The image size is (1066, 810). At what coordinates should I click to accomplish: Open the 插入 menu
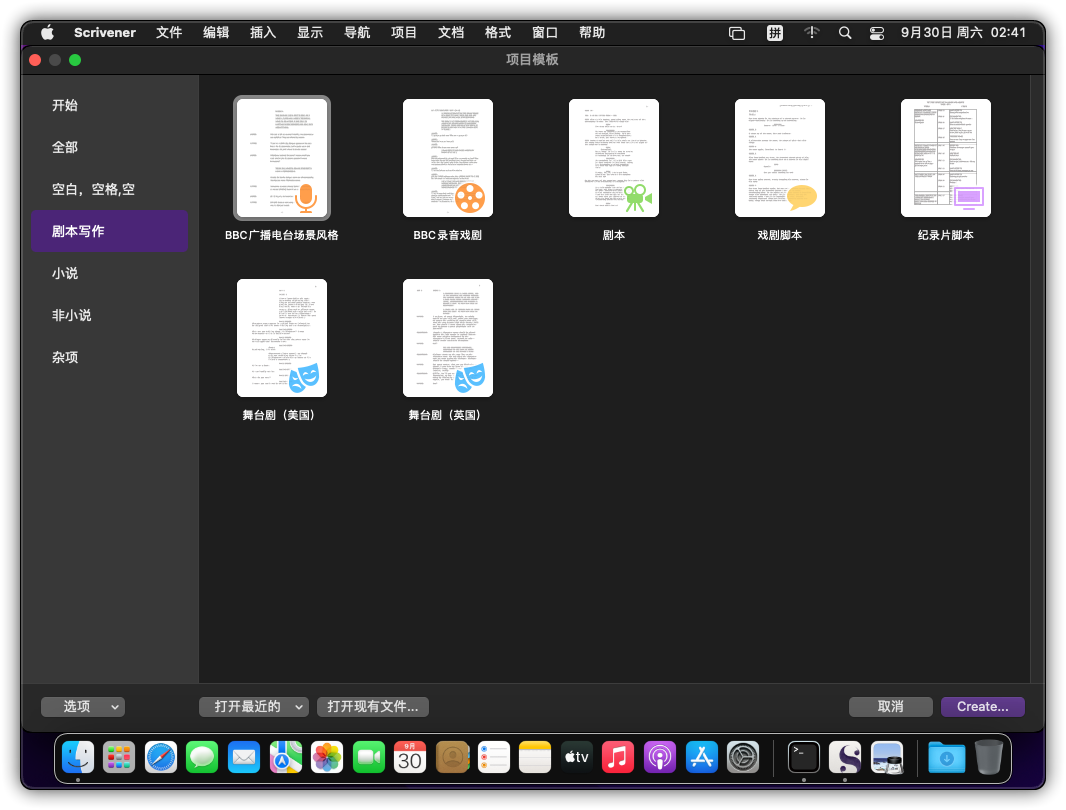pyautogui.click(x=262, y=33)
